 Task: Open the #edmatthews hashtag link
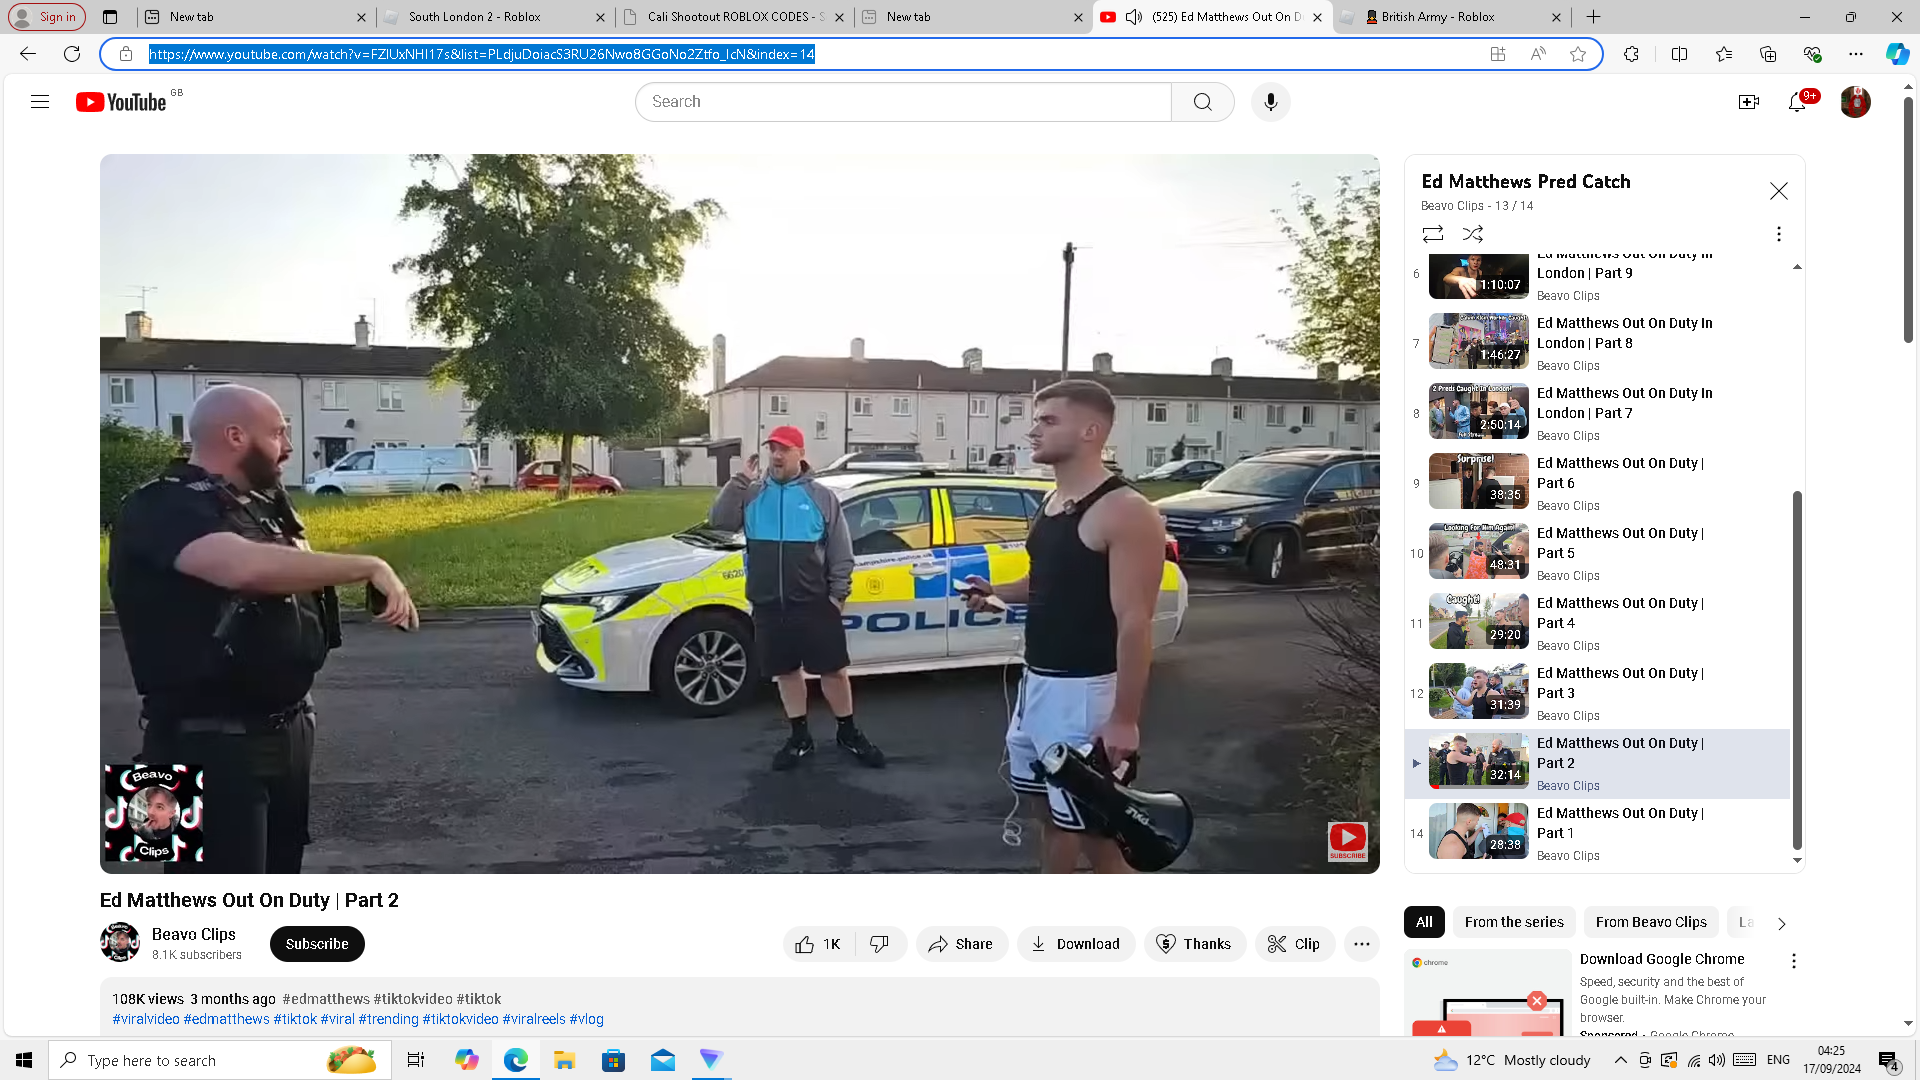226,1019
